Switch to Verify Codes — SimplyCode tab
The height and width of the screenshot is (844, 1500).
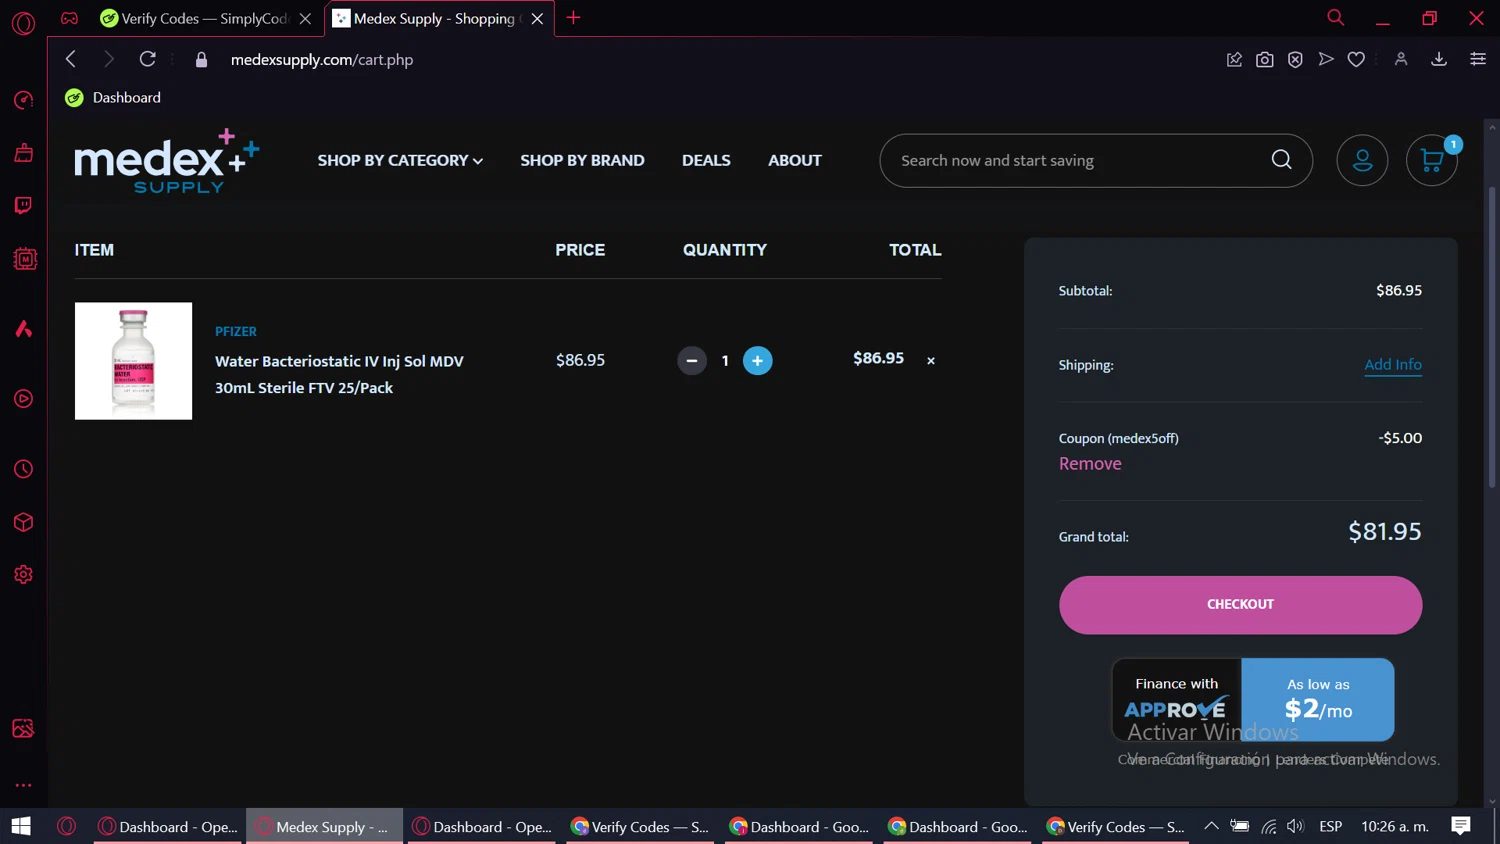pos(206,18)
